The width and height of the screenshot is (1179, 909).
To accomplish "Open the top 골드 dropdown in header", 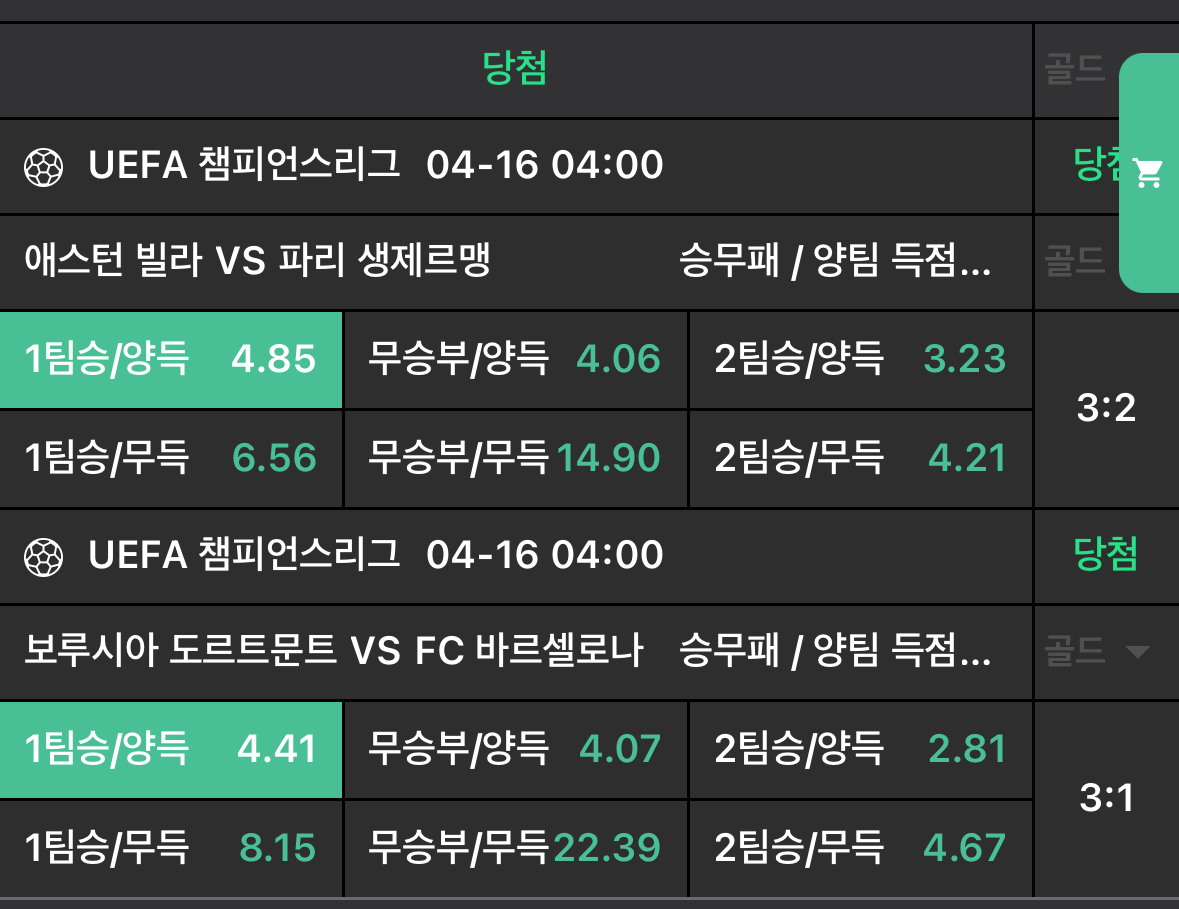I will click(x=1075, y=70).
